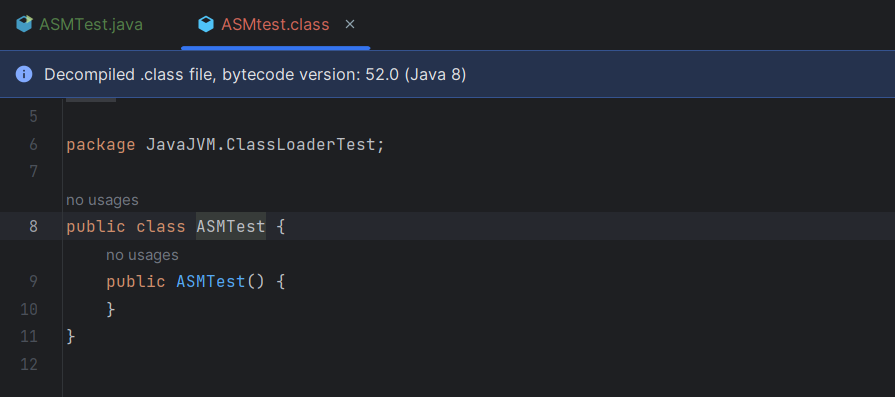The height and width of the screenshot is (397, 895).
Task: Click the blue ASMTest constructor name
Action: pyautogui.click(x=211, y=281)
